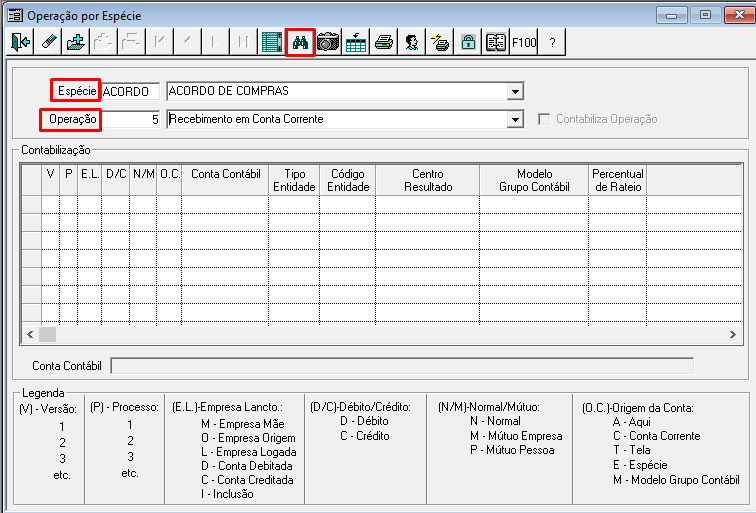This screenshot has width=756, height=513.
Task: Click the V column header
Action: pyautogui.click(x=51, y=180)
